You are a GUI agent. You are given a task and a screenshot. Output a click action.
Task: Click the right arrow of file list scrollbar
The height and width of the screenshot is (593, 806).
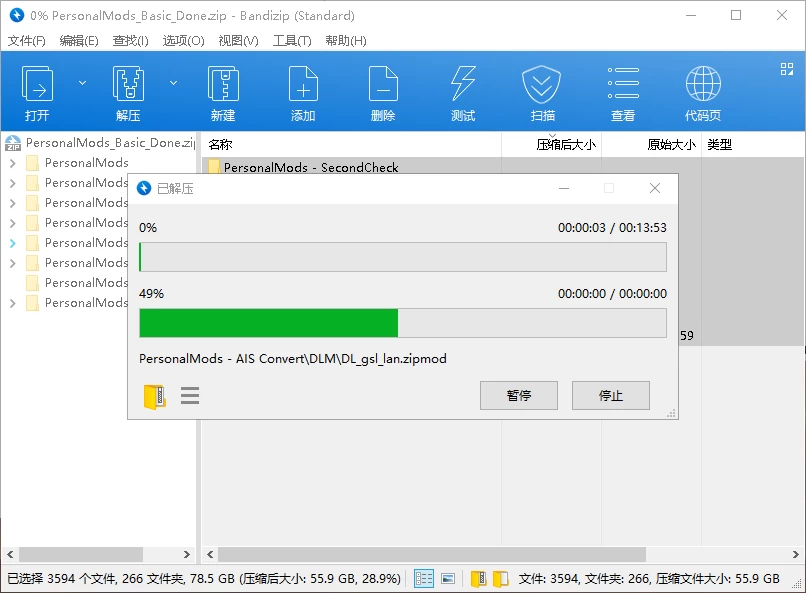(796, 554)
